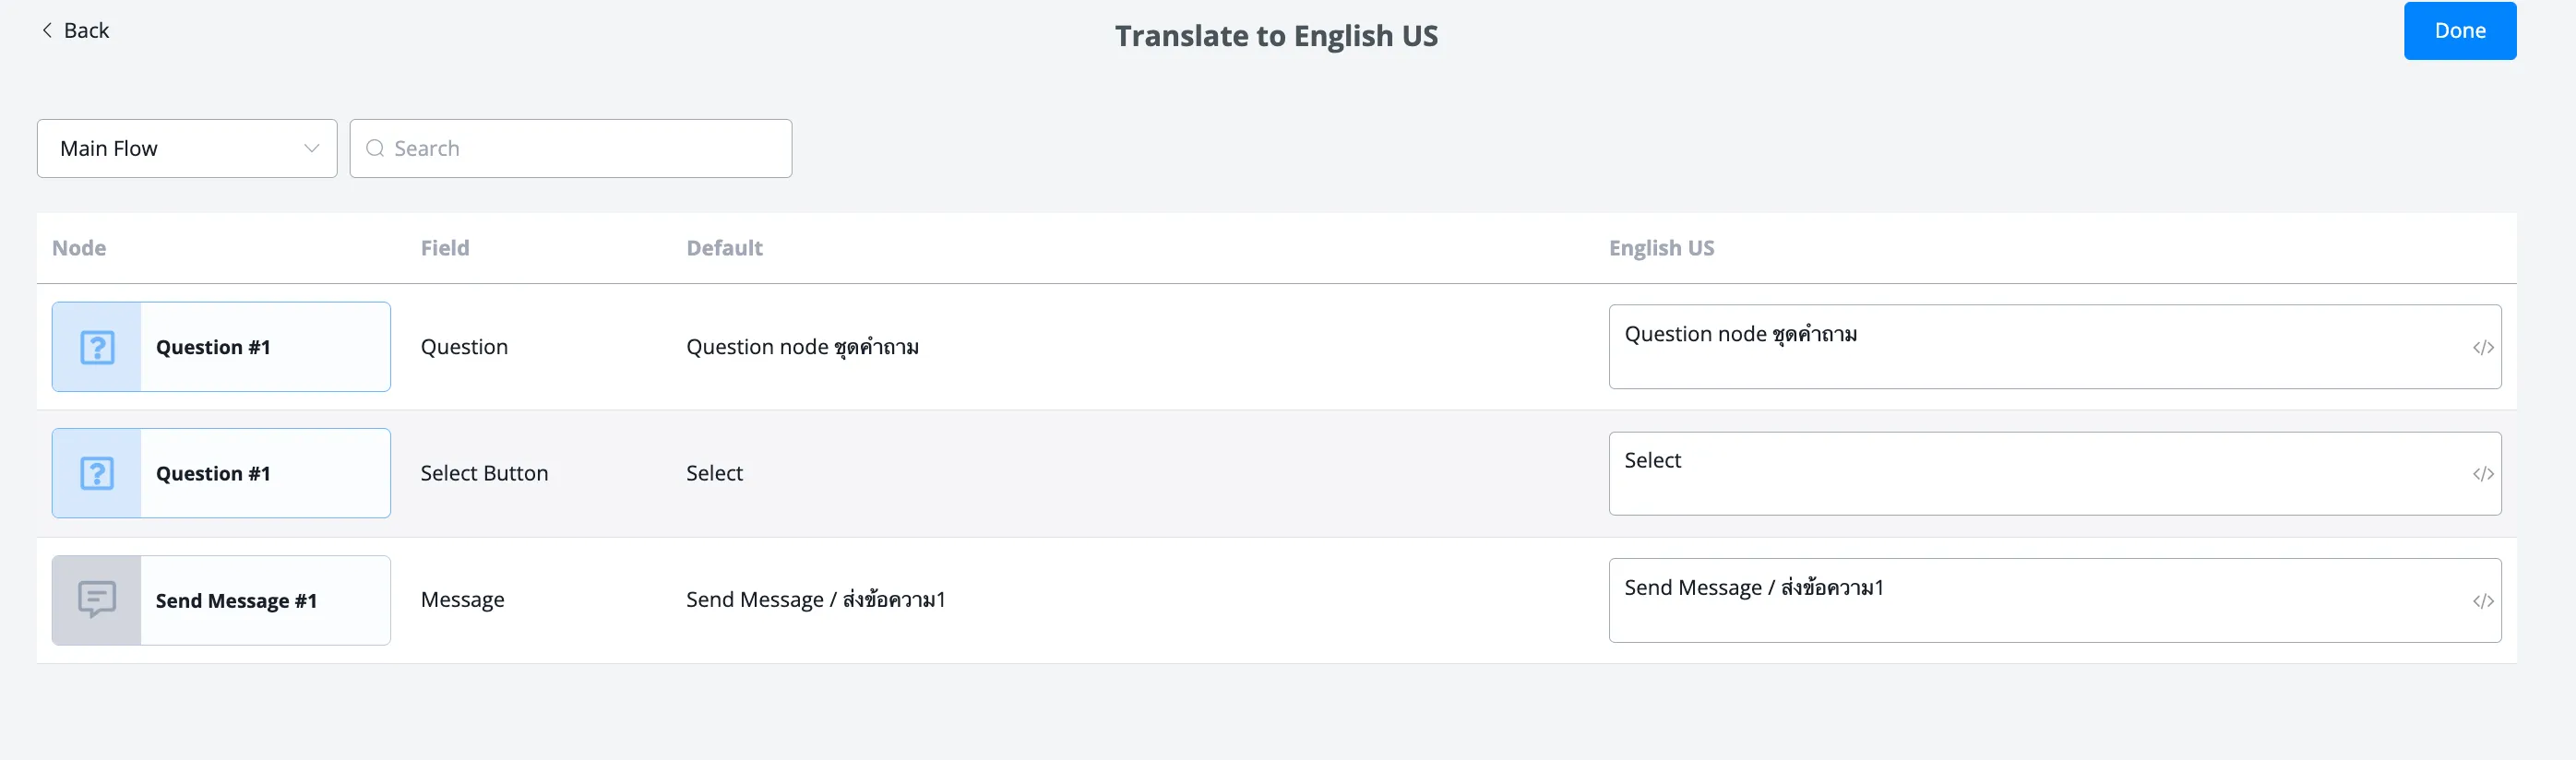Focus the Search input field
This screenshot has height=760, width=2576.
(571, 149)
